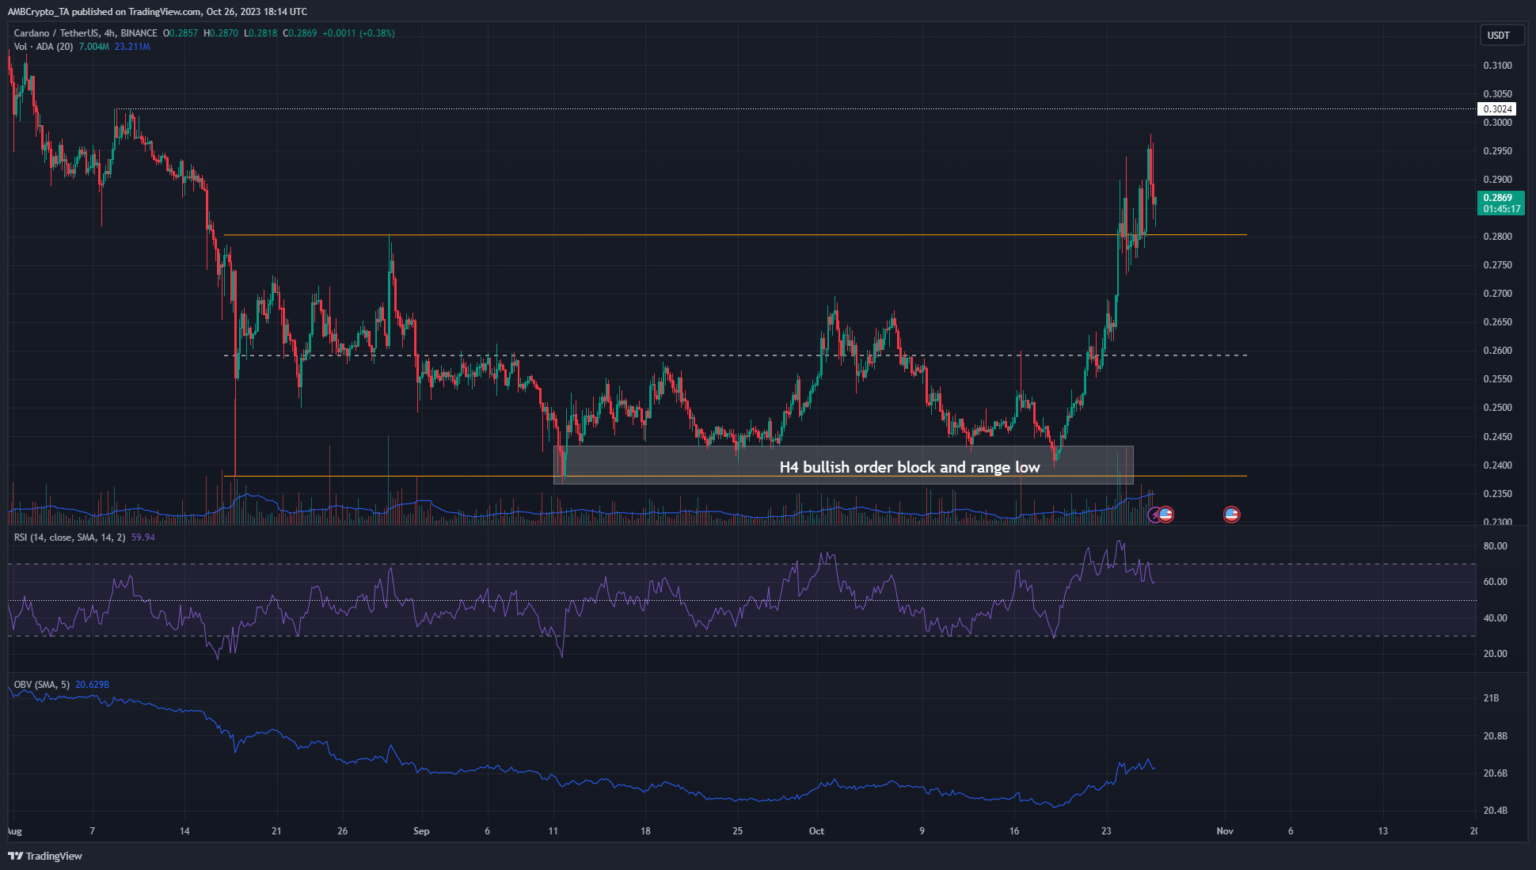The width and height of the screenshot is (1536, 870).
Task: Open the first US flag economic event marker
Action: click(x=1166, y=515)
